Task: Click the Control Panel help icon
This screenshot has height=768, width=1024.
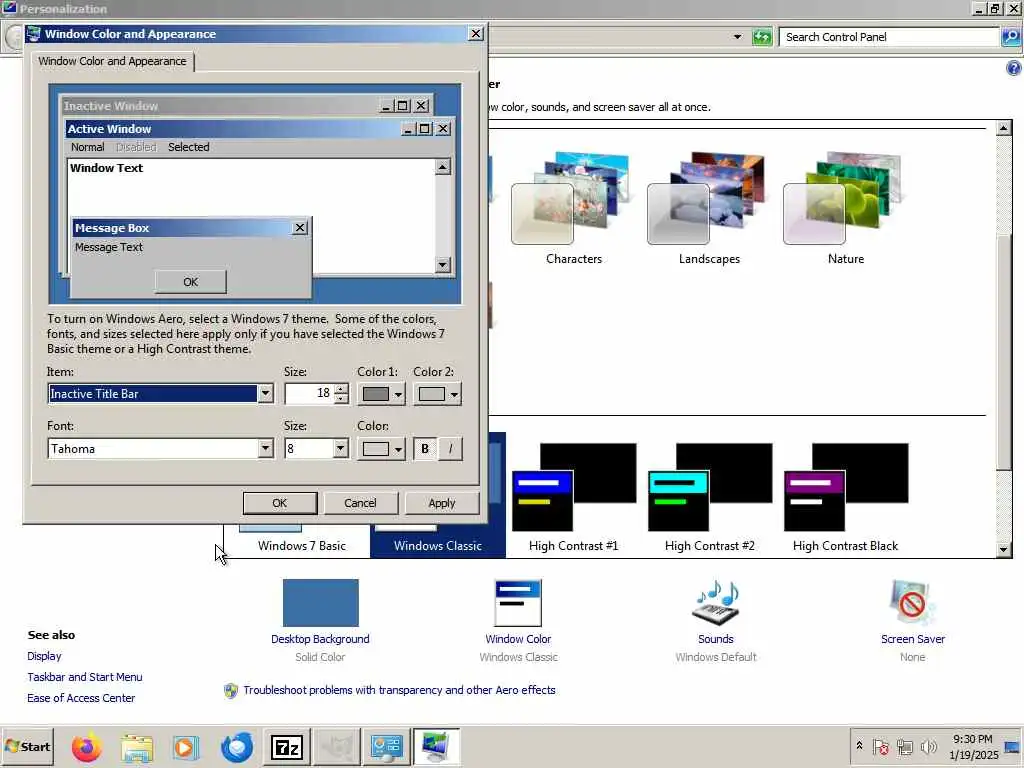Action: [x=1014, y=68]
